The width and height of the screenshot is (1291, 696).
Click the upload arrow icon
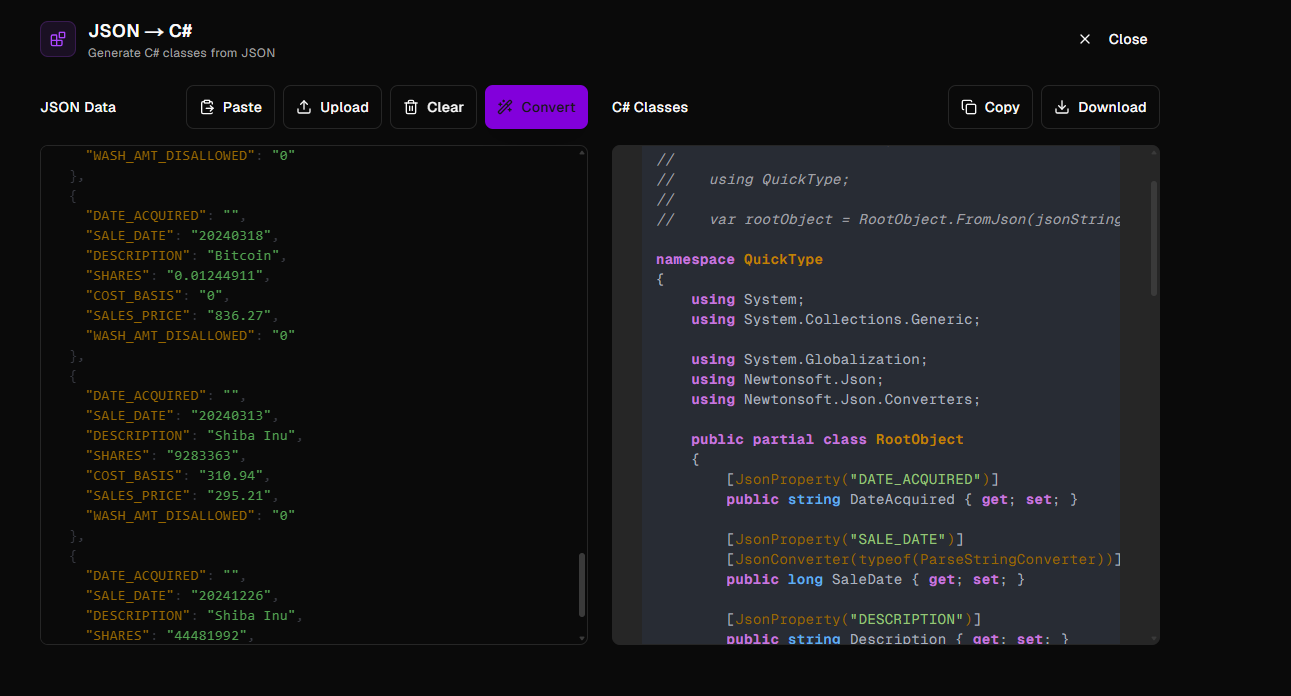304,107
